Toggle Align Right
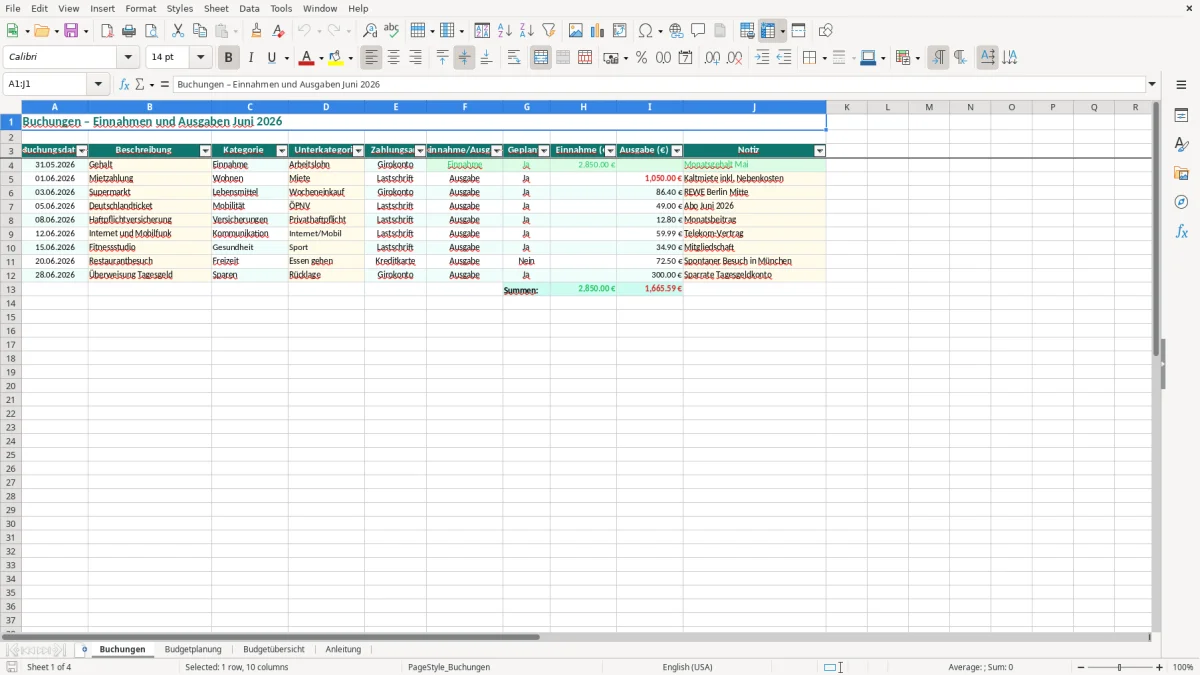Screen dimensions: 1200x675 pyautogui.click(x=415, y=58)
